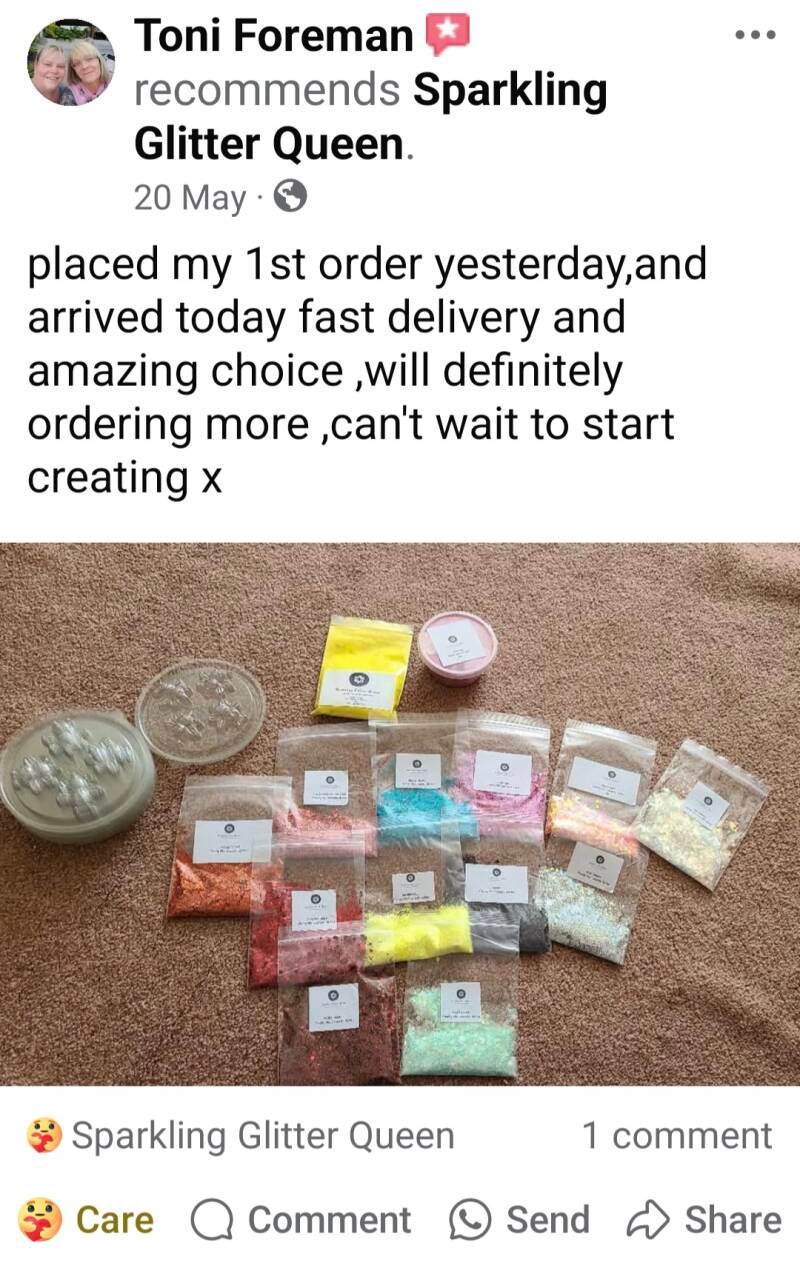Click the Share button
800x1265 pixels.
704,1220
